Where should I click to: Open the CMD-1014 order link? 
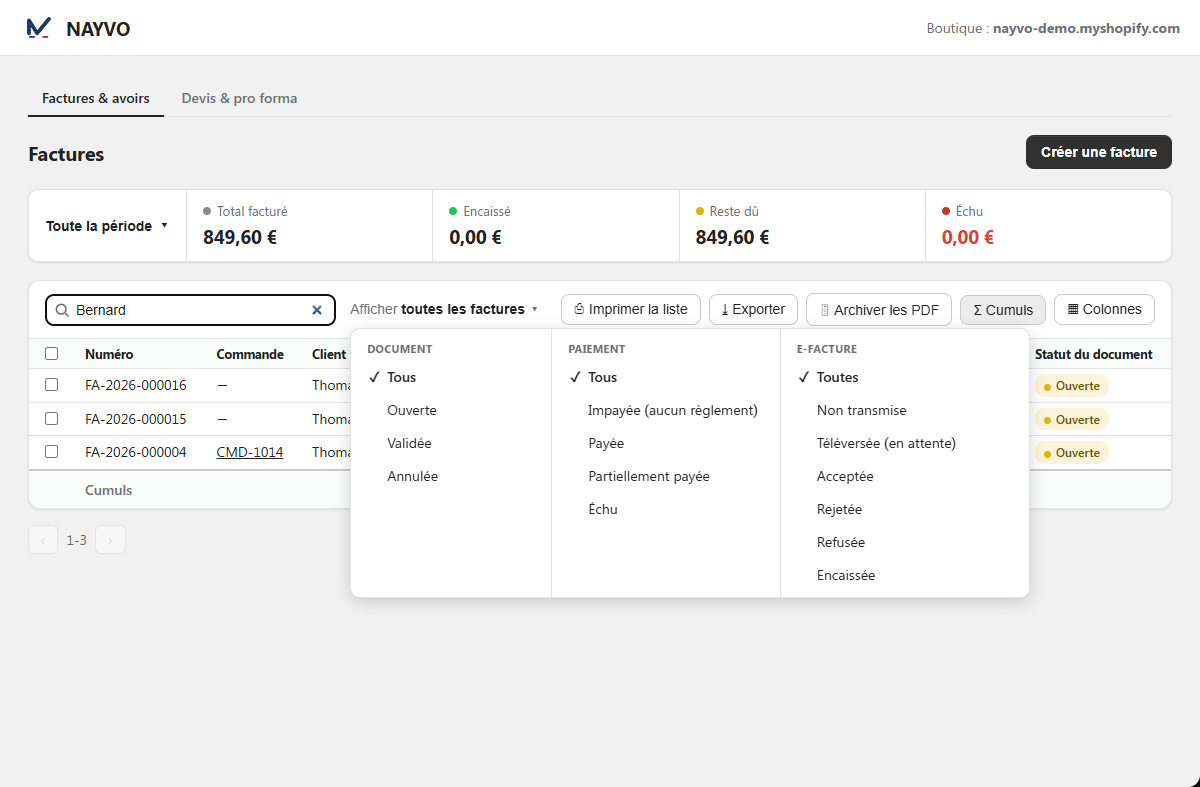[250, 452]
